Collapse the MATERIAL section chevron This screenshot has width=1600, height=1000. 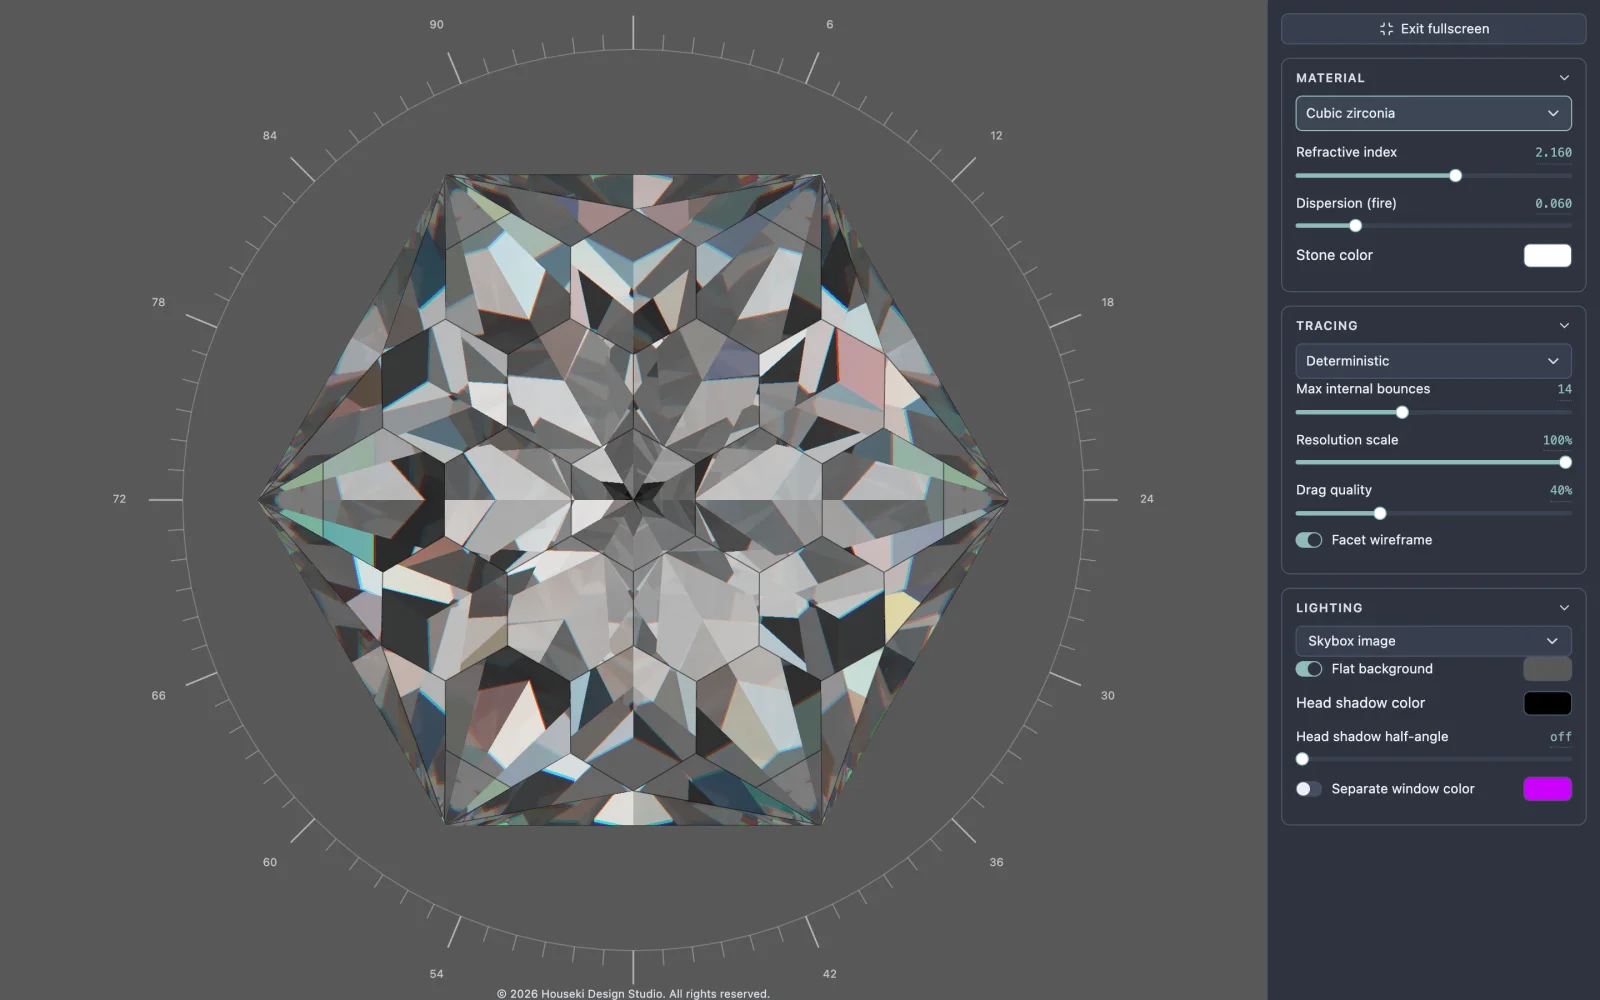(1564, 78)
